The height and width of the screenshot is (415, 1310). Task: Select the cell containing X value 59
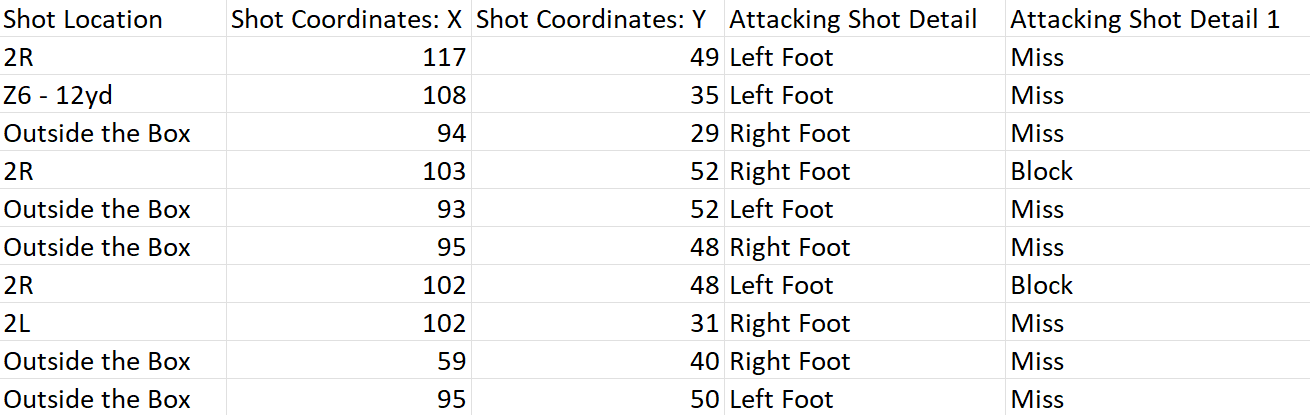(349, 361)
